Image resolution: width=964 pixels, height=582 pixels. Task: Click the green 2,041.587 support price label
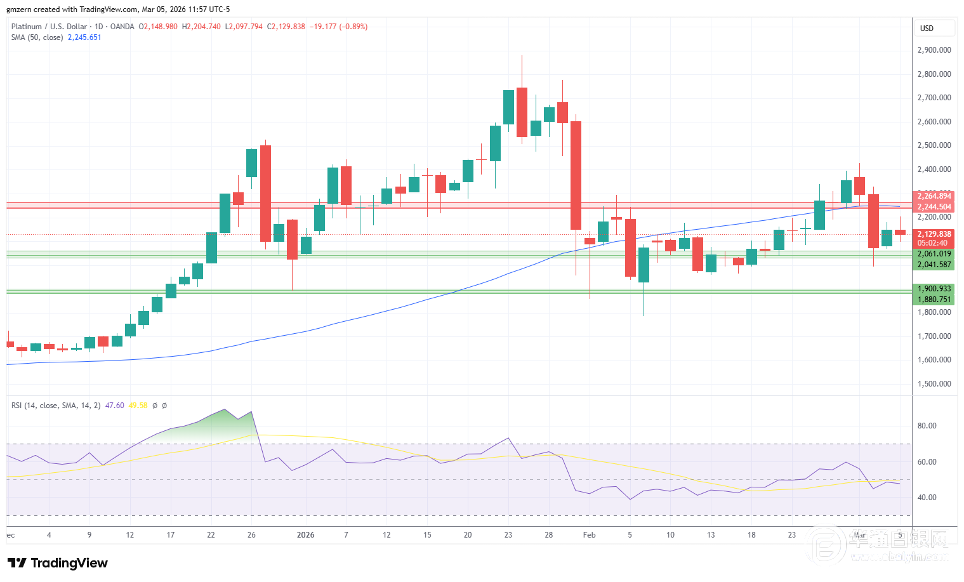932,264
